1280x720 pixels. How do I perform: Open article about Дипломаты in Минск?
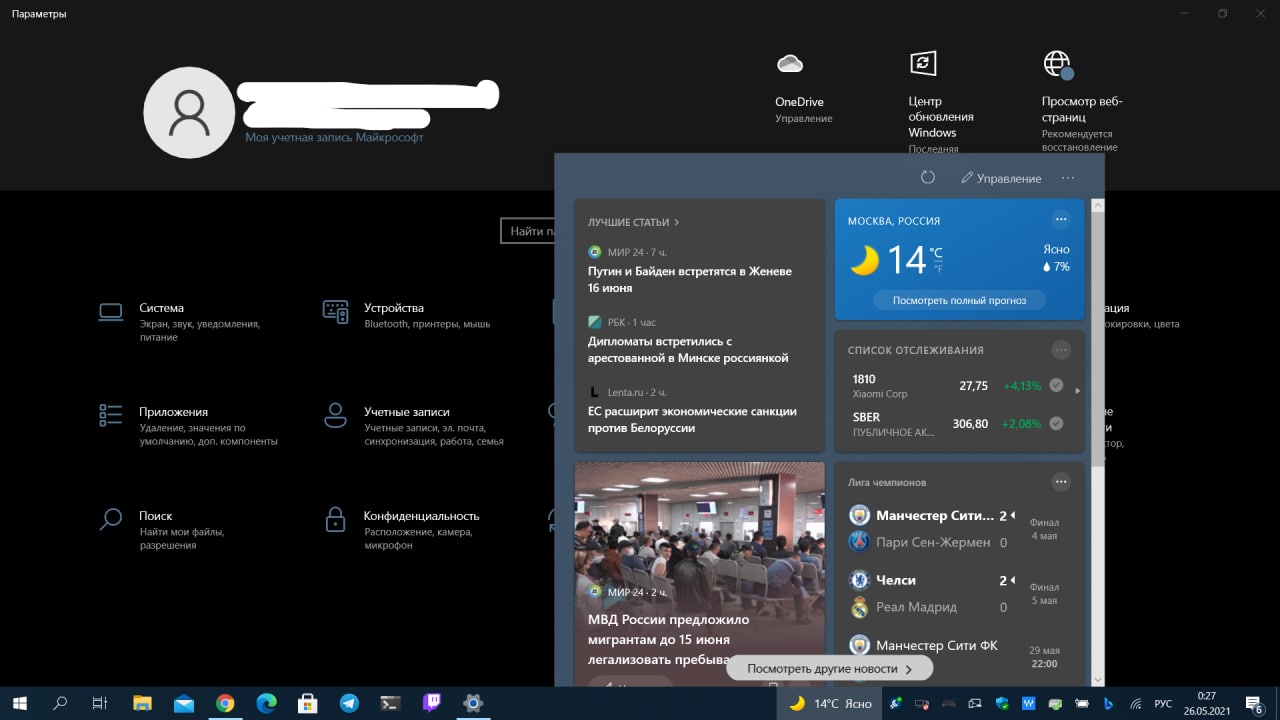pyautogui.click(x=688, y=349)
